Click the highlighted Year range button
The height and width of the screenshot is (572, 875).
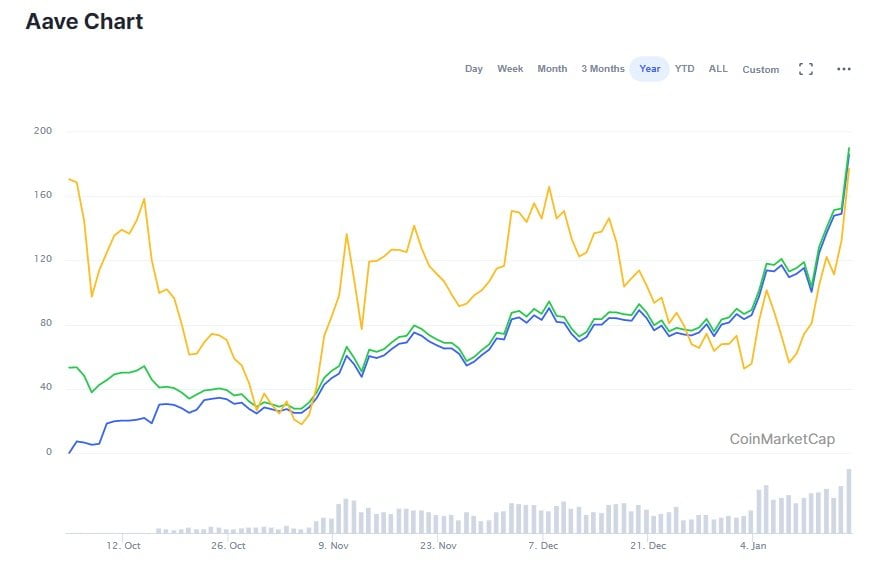tap(649, 69)
